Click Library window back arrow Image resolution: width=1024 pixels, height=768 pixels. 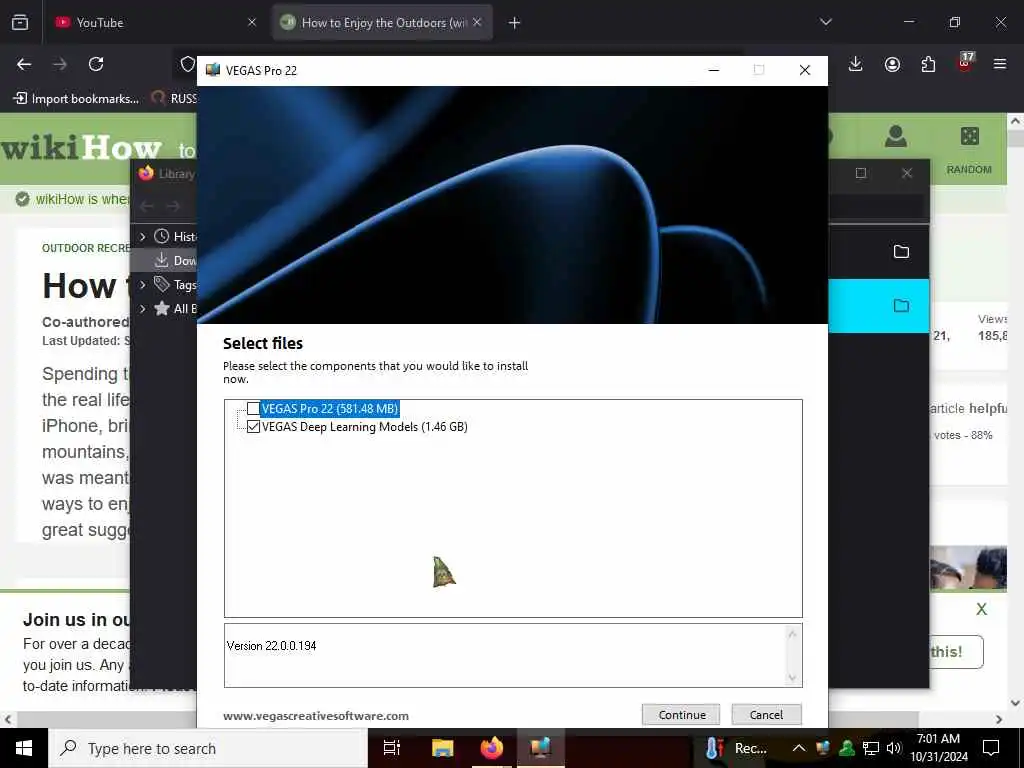pyautogui.click(x=147, y=206)
